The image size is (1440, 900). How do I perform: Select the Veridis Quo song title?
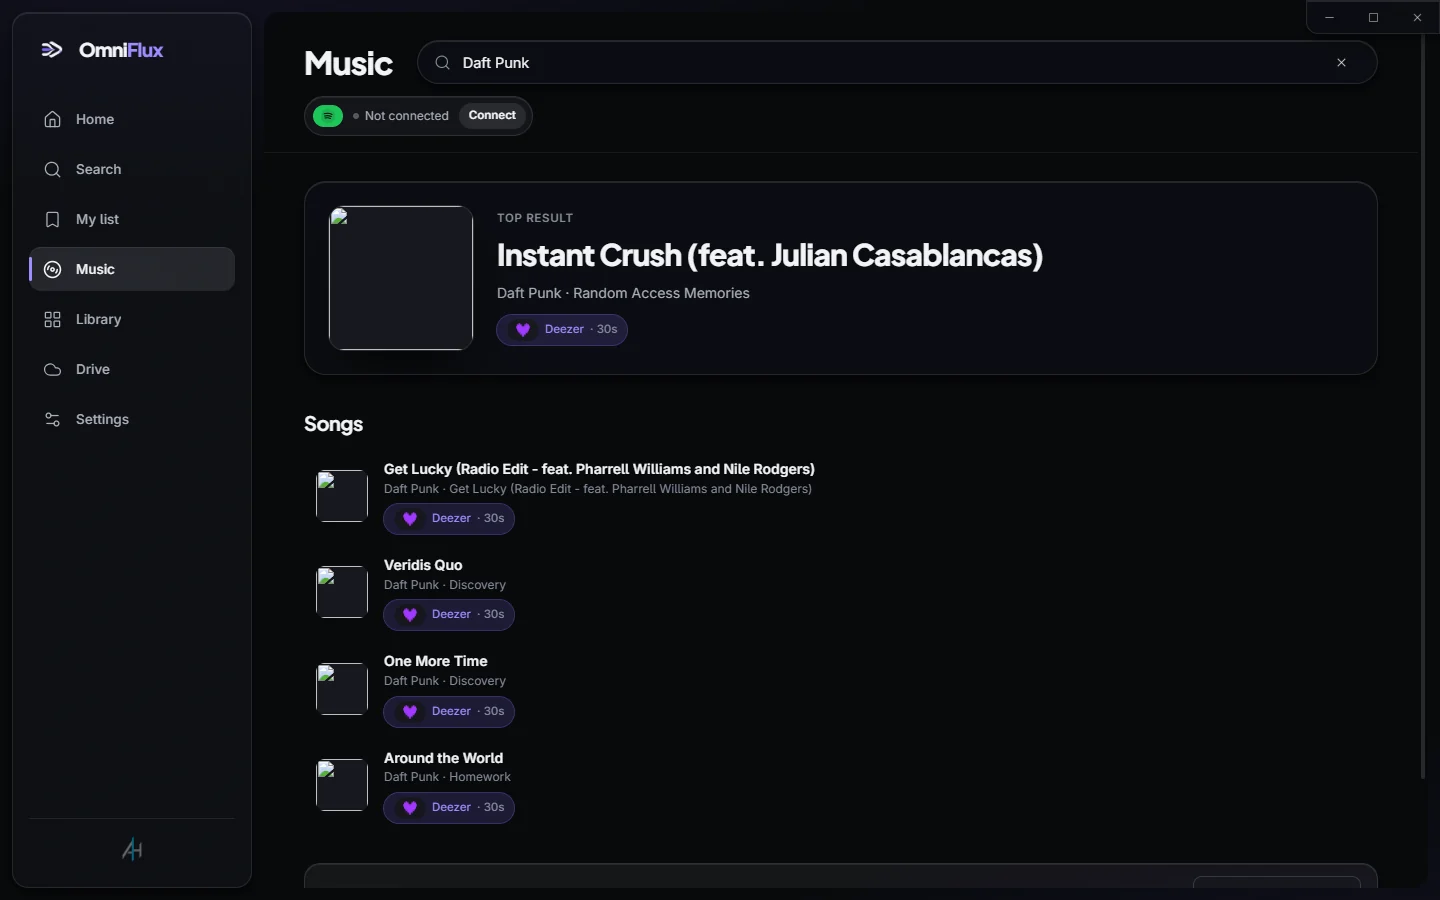(423, 565)
